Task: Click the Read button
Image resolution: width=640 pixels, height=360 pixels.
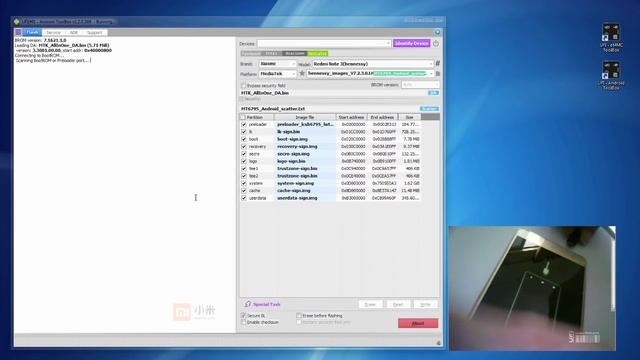Action: (398, 304)
